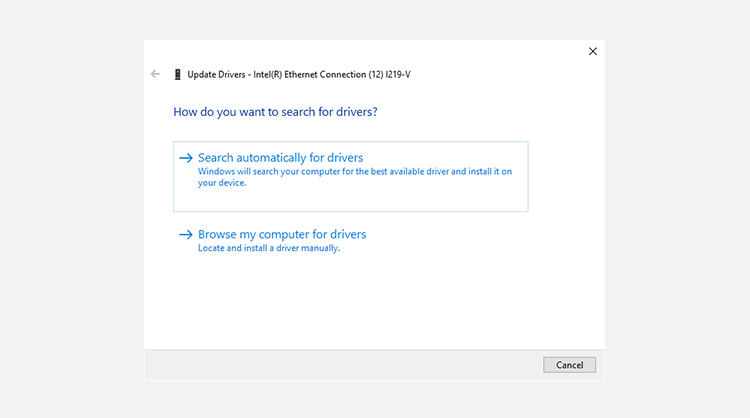Click the Ethernet device icon beside Update Drivers
The height and width of the screenshot is (418, 750).
[177, 74]
